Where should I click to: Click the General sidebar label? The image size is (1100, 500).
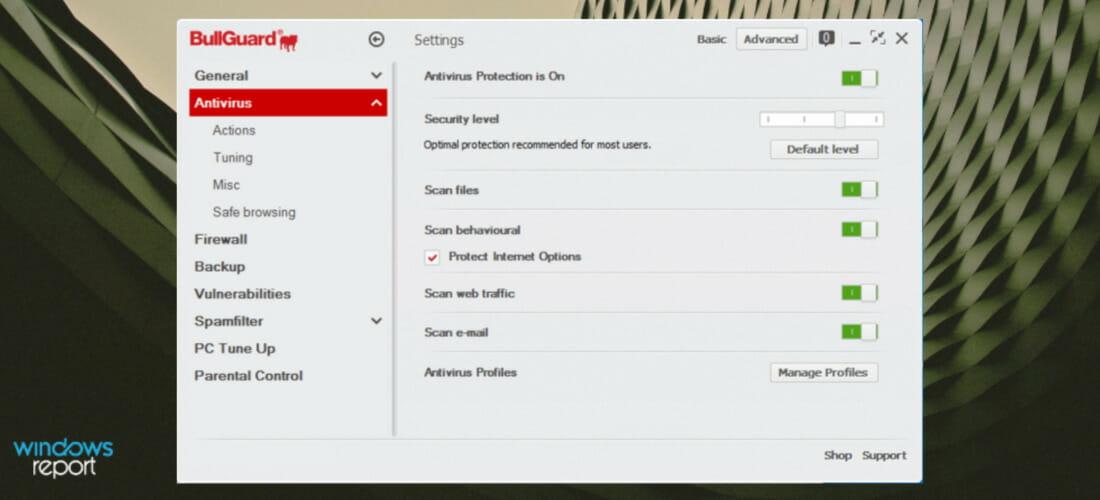[221, 76]
